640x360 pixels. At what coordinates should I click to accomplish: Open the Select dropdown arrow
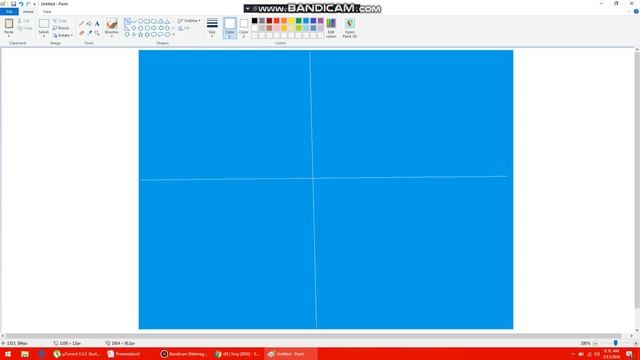[x=44, y=36]
